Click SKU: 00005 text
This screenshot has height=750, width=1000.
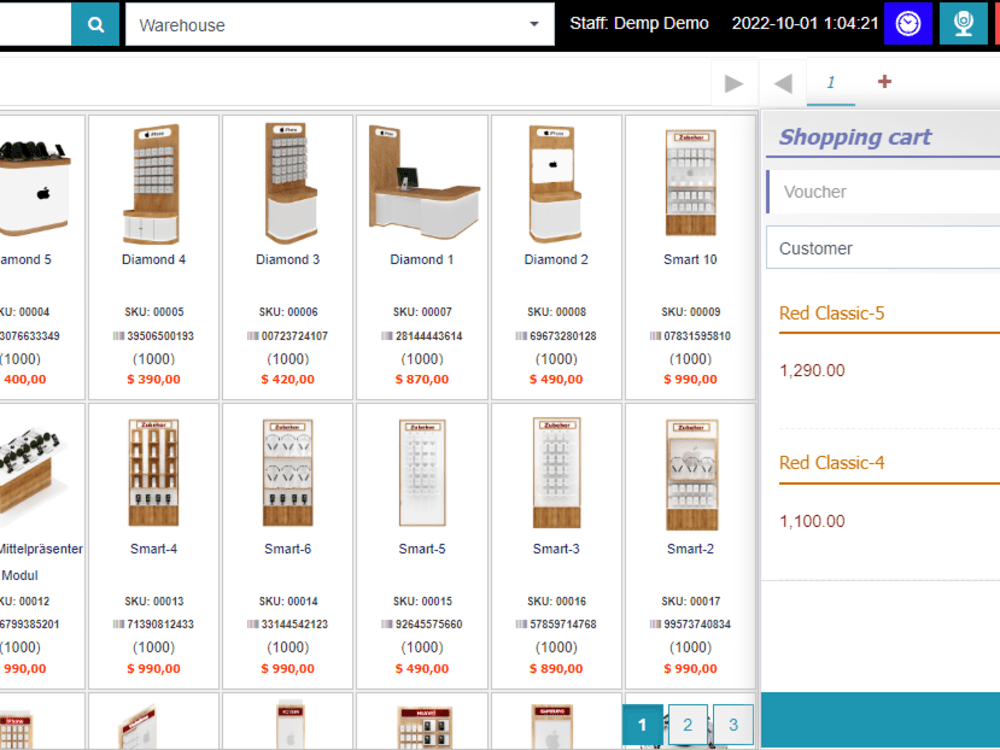tap(154, 312)
